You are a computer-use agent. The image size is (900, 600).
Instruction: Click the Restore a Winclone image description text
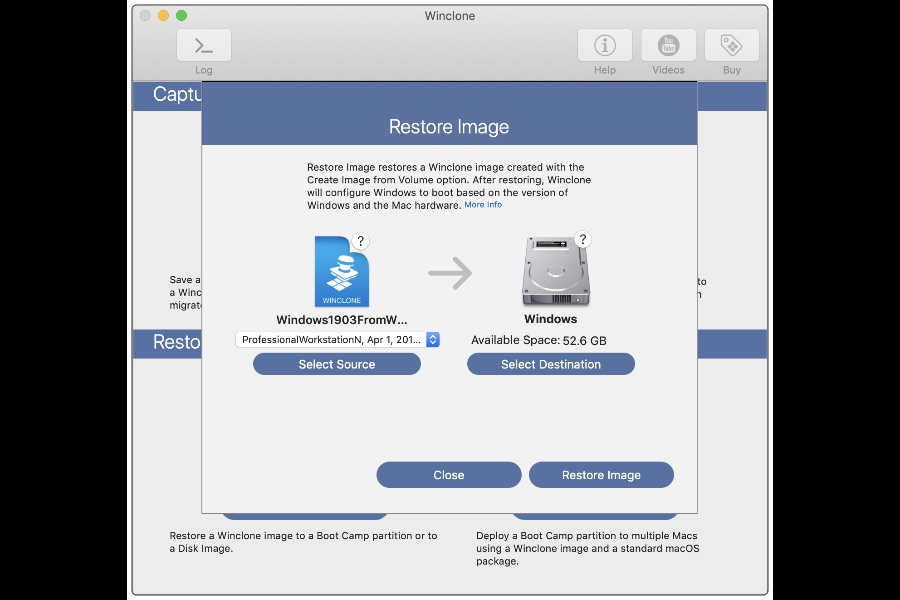303,542
